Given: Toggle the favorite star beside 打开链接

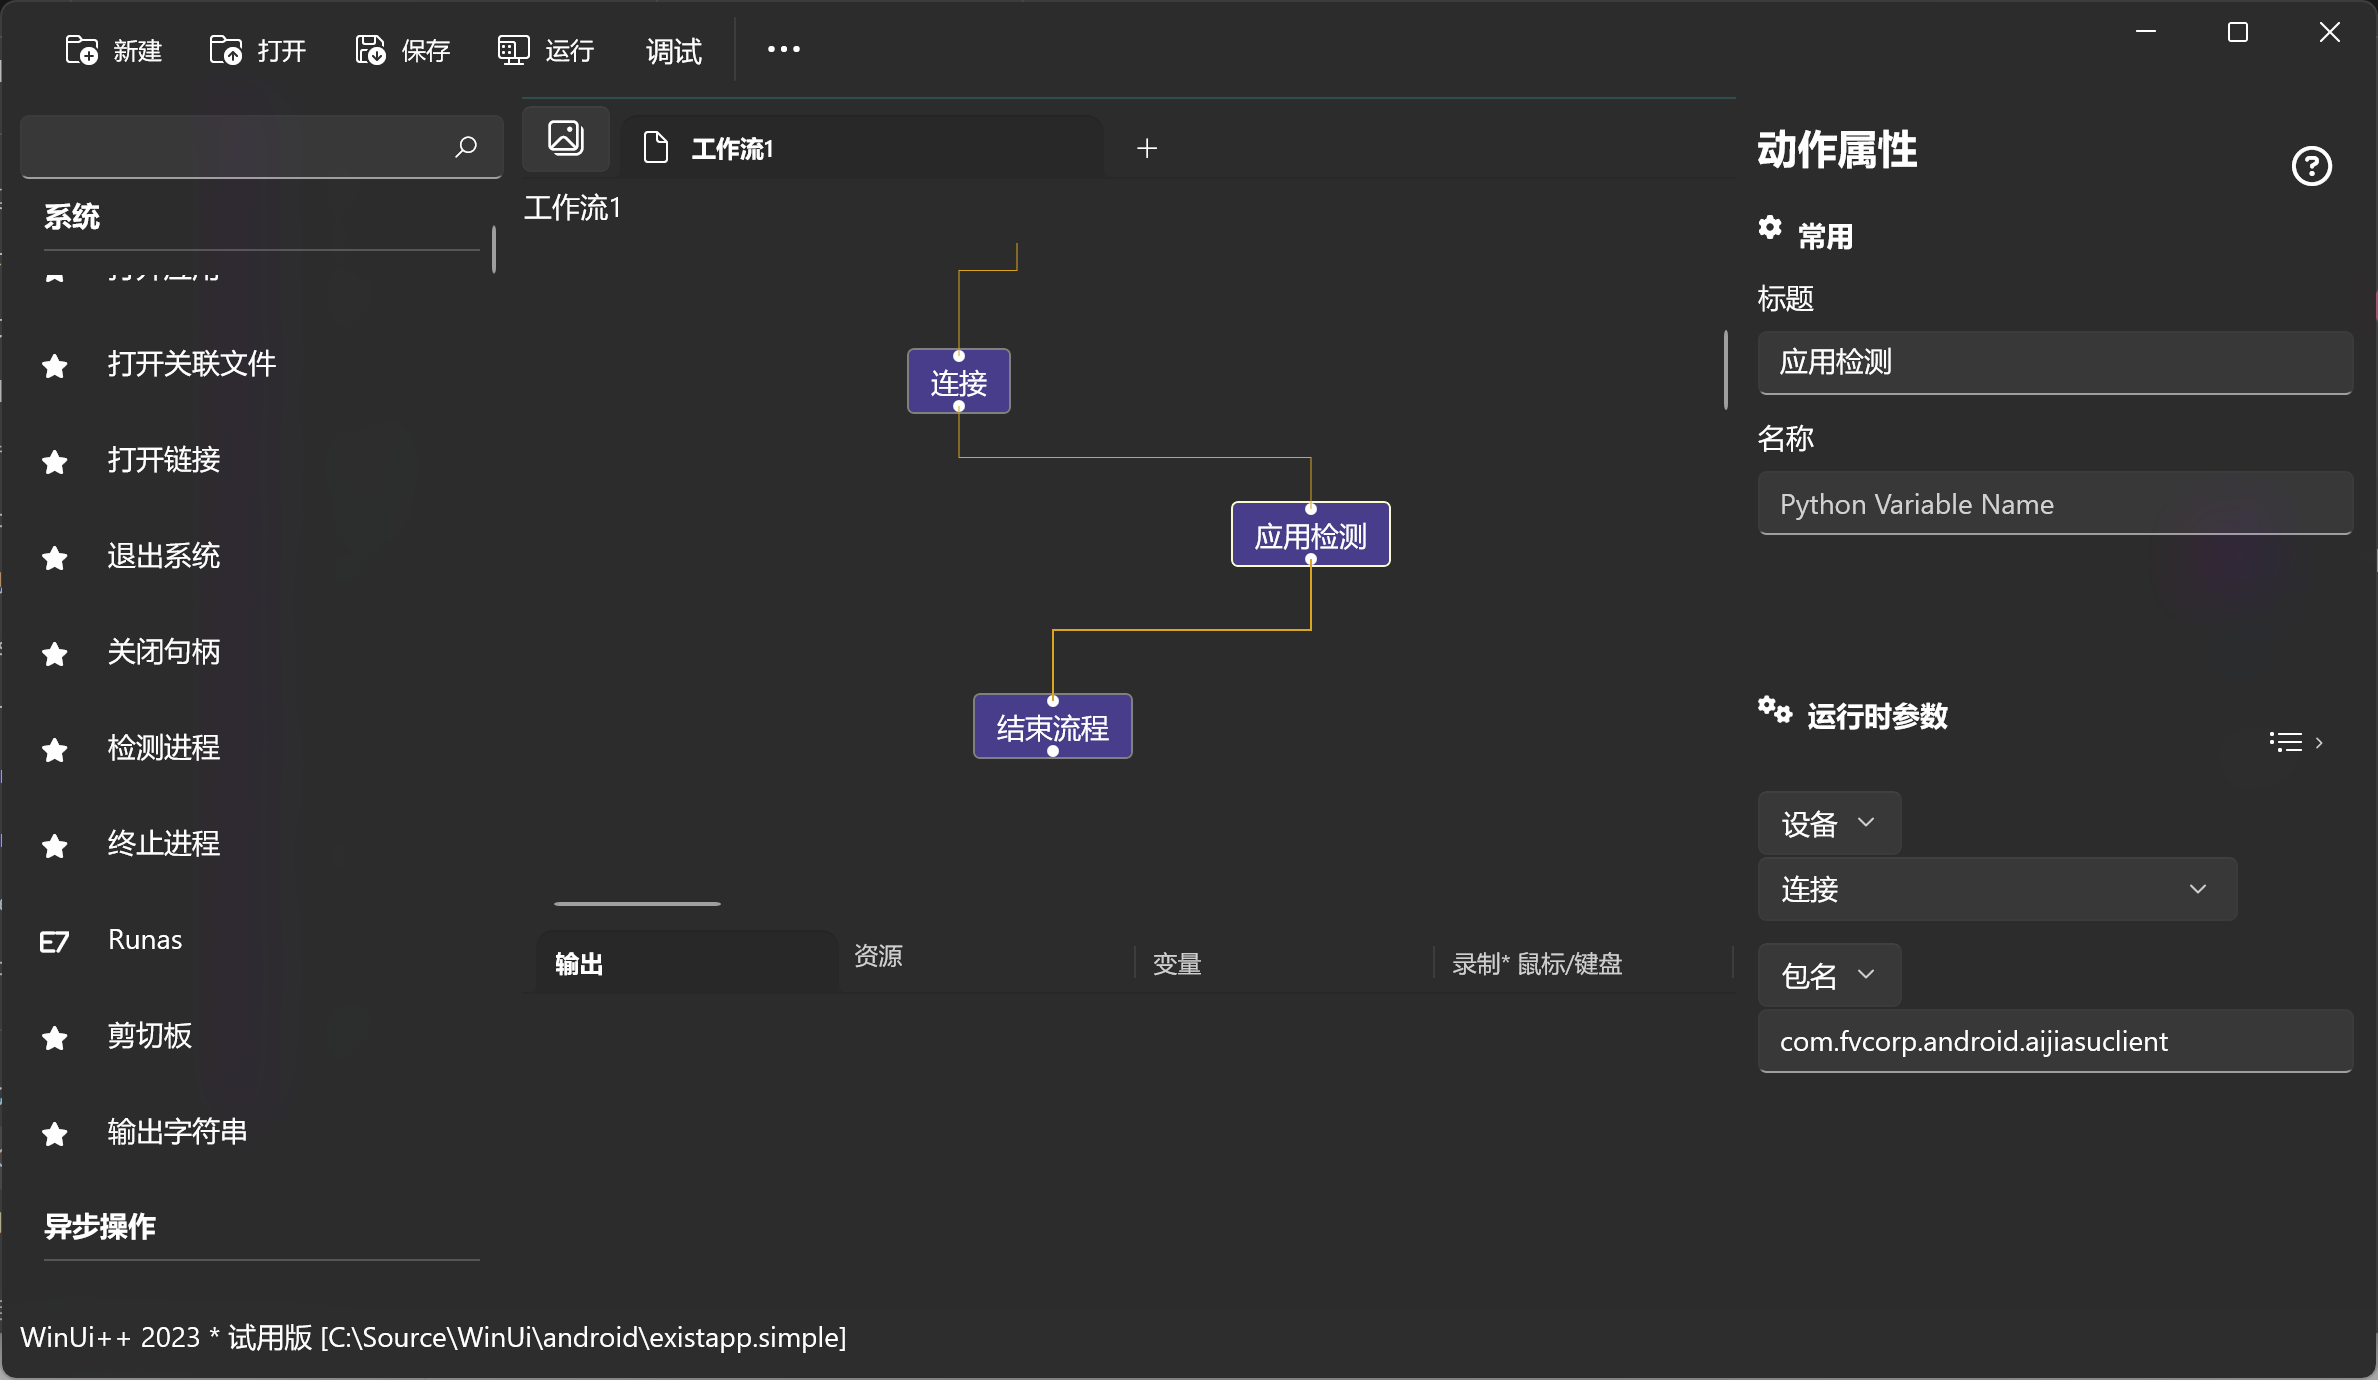Looking at the screenshot, I should click(x=54, y=461).
